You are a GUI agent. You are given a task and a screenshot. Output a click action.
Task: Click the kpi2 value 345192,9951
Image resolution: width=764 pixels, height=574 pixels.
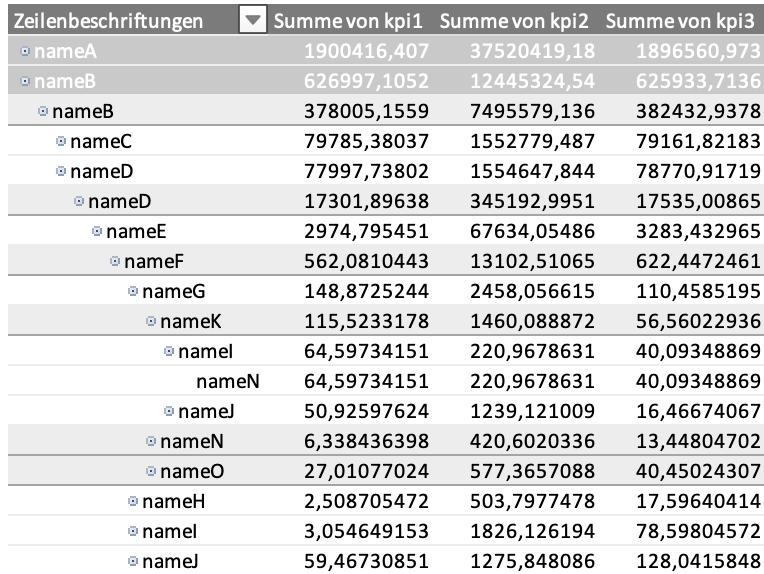533,201
